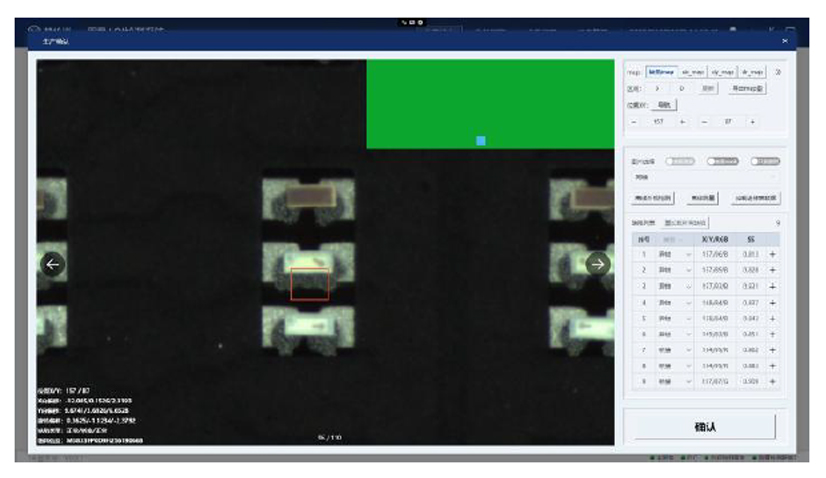Select defect row 9 coordinate cell
This screenshot has width=826, height=478.
[x=715, y=381]
